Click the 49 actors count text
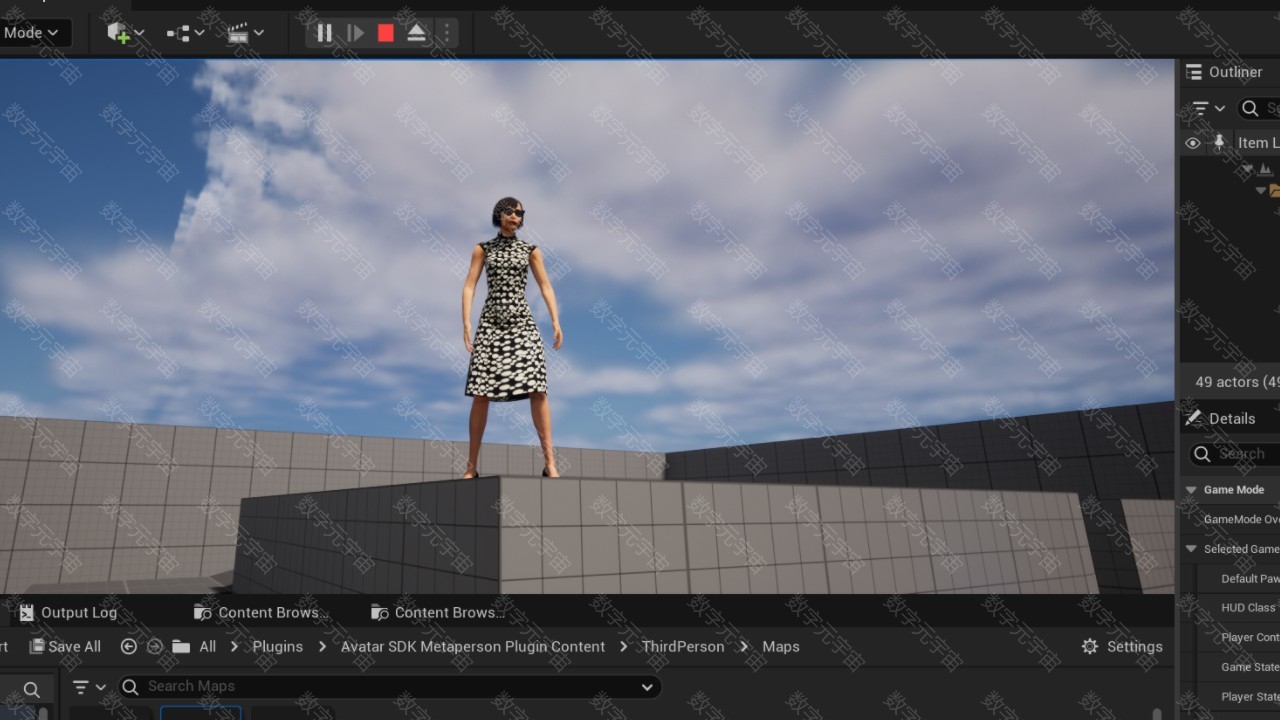Viewport: 1280px width, 720px height. click(x=1238, y=382)
